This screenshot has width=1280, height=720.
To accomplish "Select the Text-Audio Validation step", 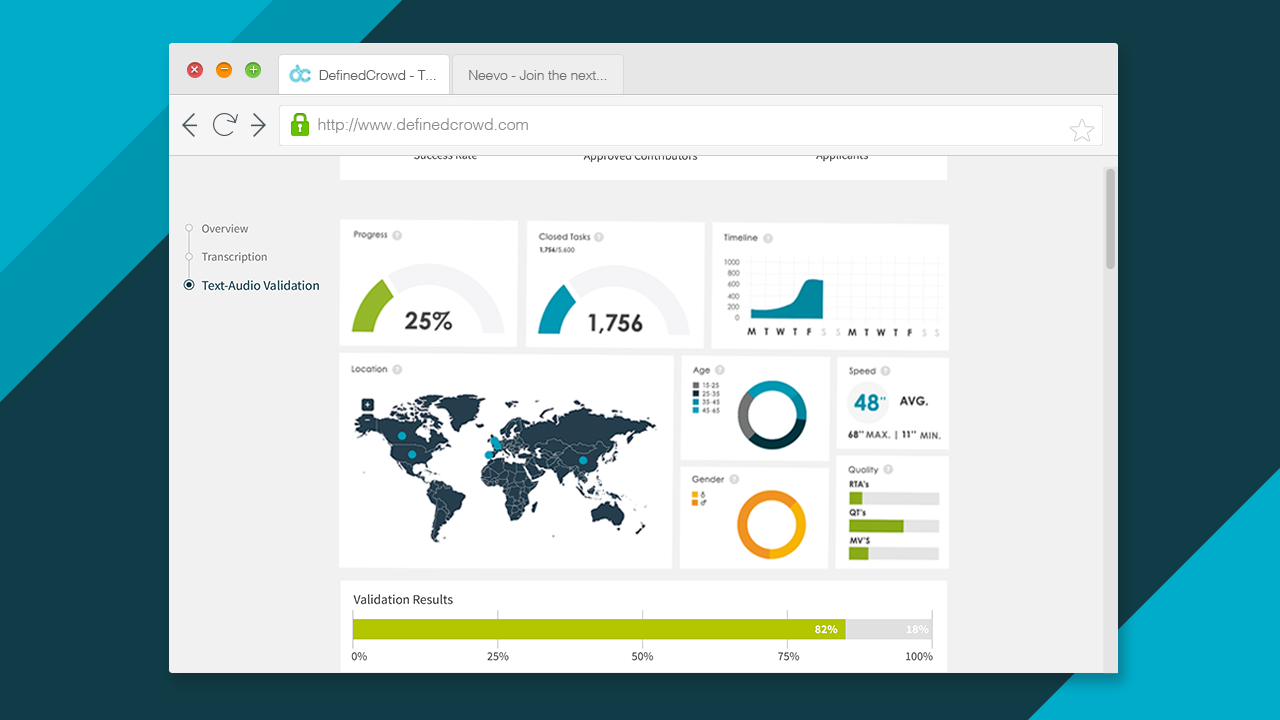I will tap(260, 286).
